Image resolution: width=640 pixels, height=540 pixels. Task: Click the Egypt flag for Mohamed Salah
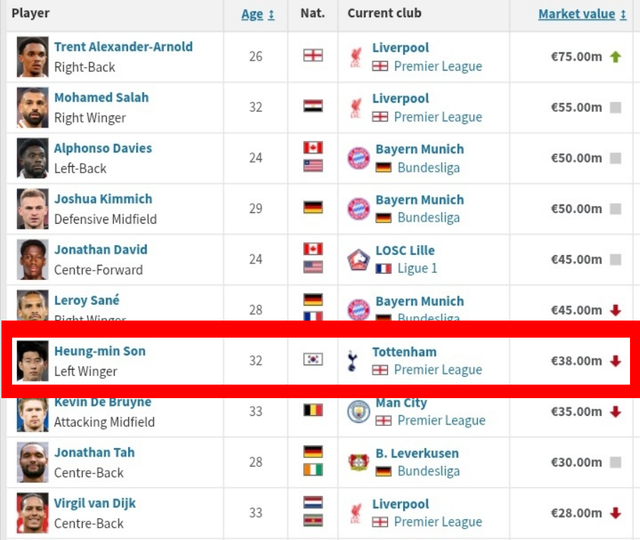313,107
